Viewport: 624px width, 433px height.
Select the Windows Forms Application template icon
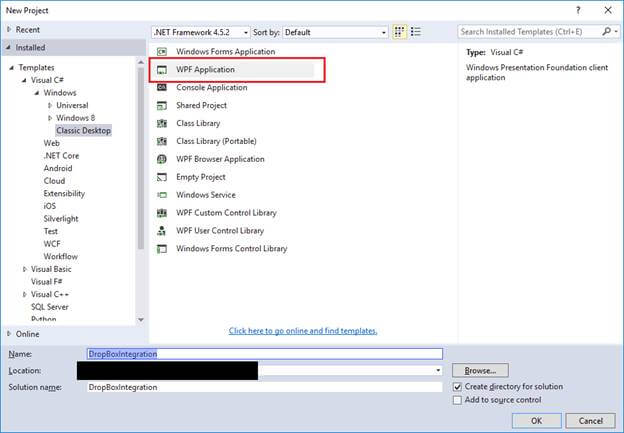click(162, 51)
